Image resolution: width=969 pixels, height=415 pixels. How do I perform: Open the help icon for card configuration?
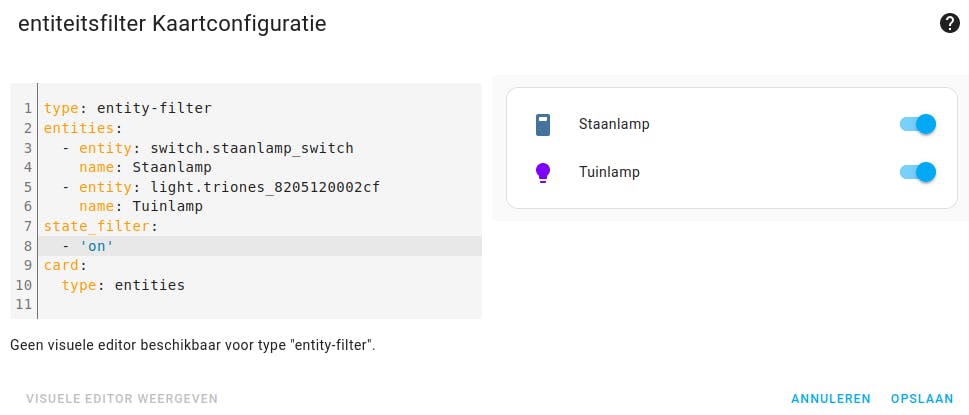[950, 24]
